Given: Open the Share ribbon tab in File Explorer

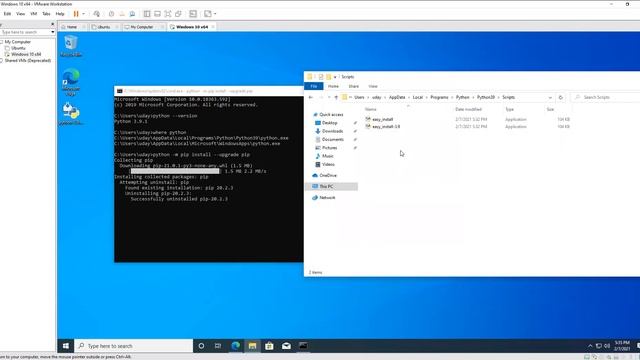Looking at the screenshot, I should pos(353,86).
